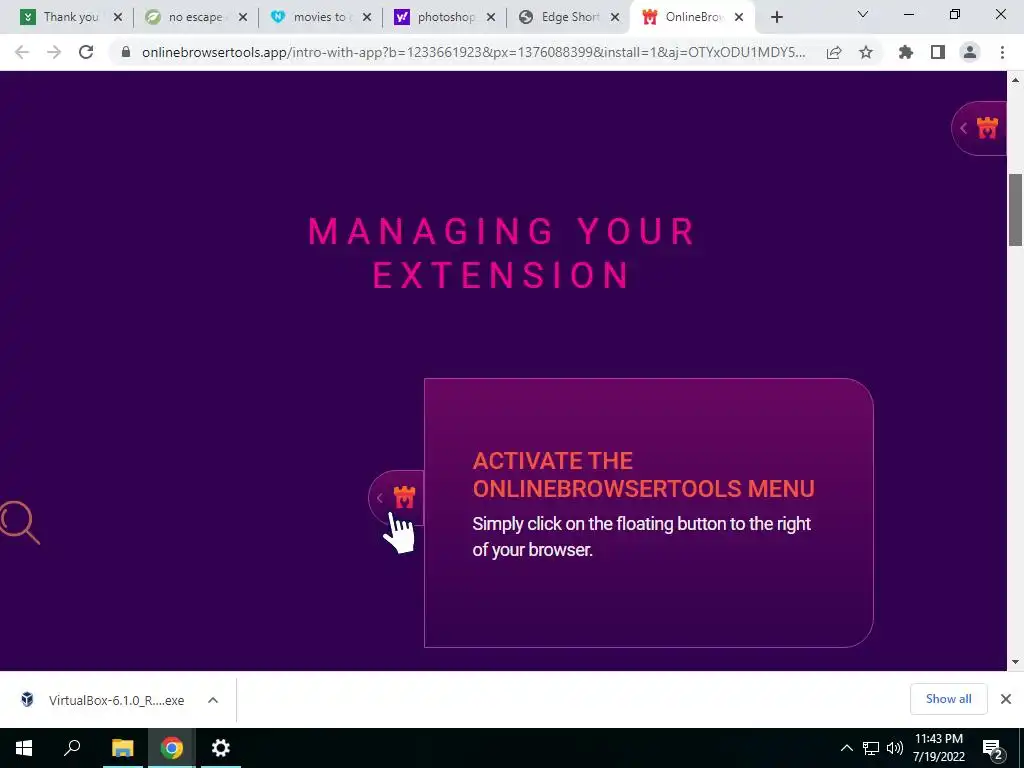Open a new browser tab
1024x768 pixels.
tap(776, 17)
